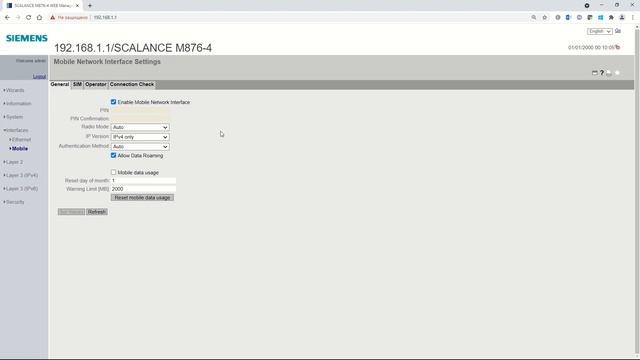Expand the Layer 3 (IPv6) sidebar menu

(21, 189)
